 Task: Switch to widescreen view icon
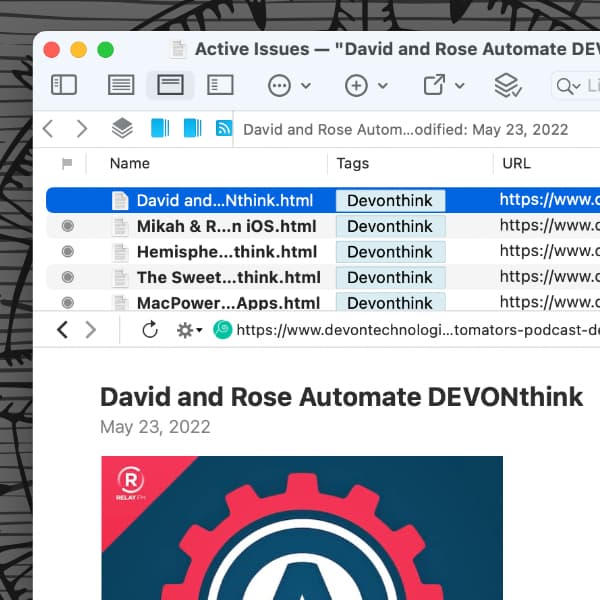pyautogui.click(x=220, y=85)
